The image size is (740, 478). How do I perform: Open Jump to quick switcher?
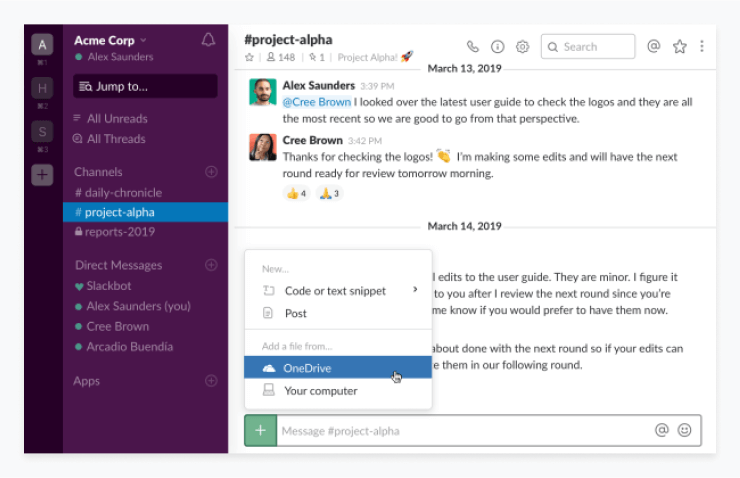point(145,86)
